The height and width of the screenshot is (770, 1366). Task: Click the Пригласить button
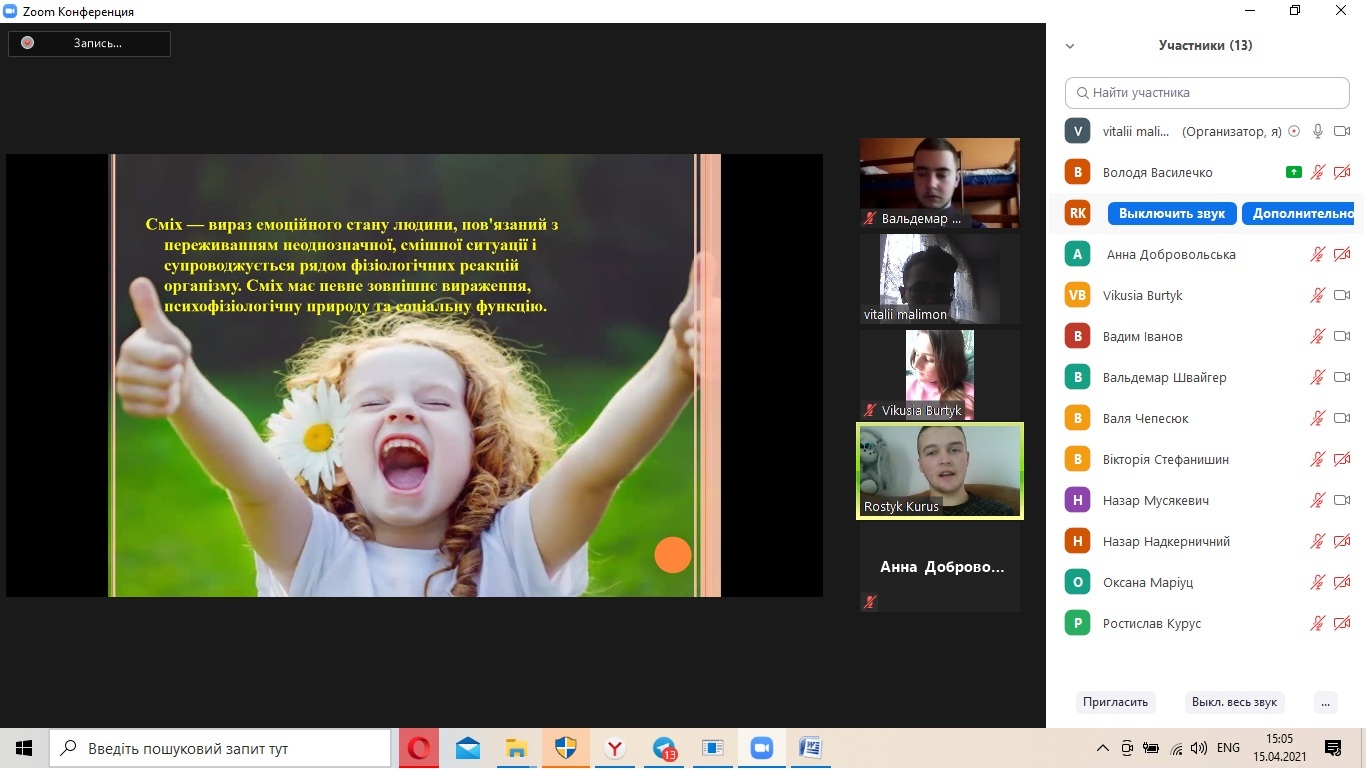pos(1115,702)
